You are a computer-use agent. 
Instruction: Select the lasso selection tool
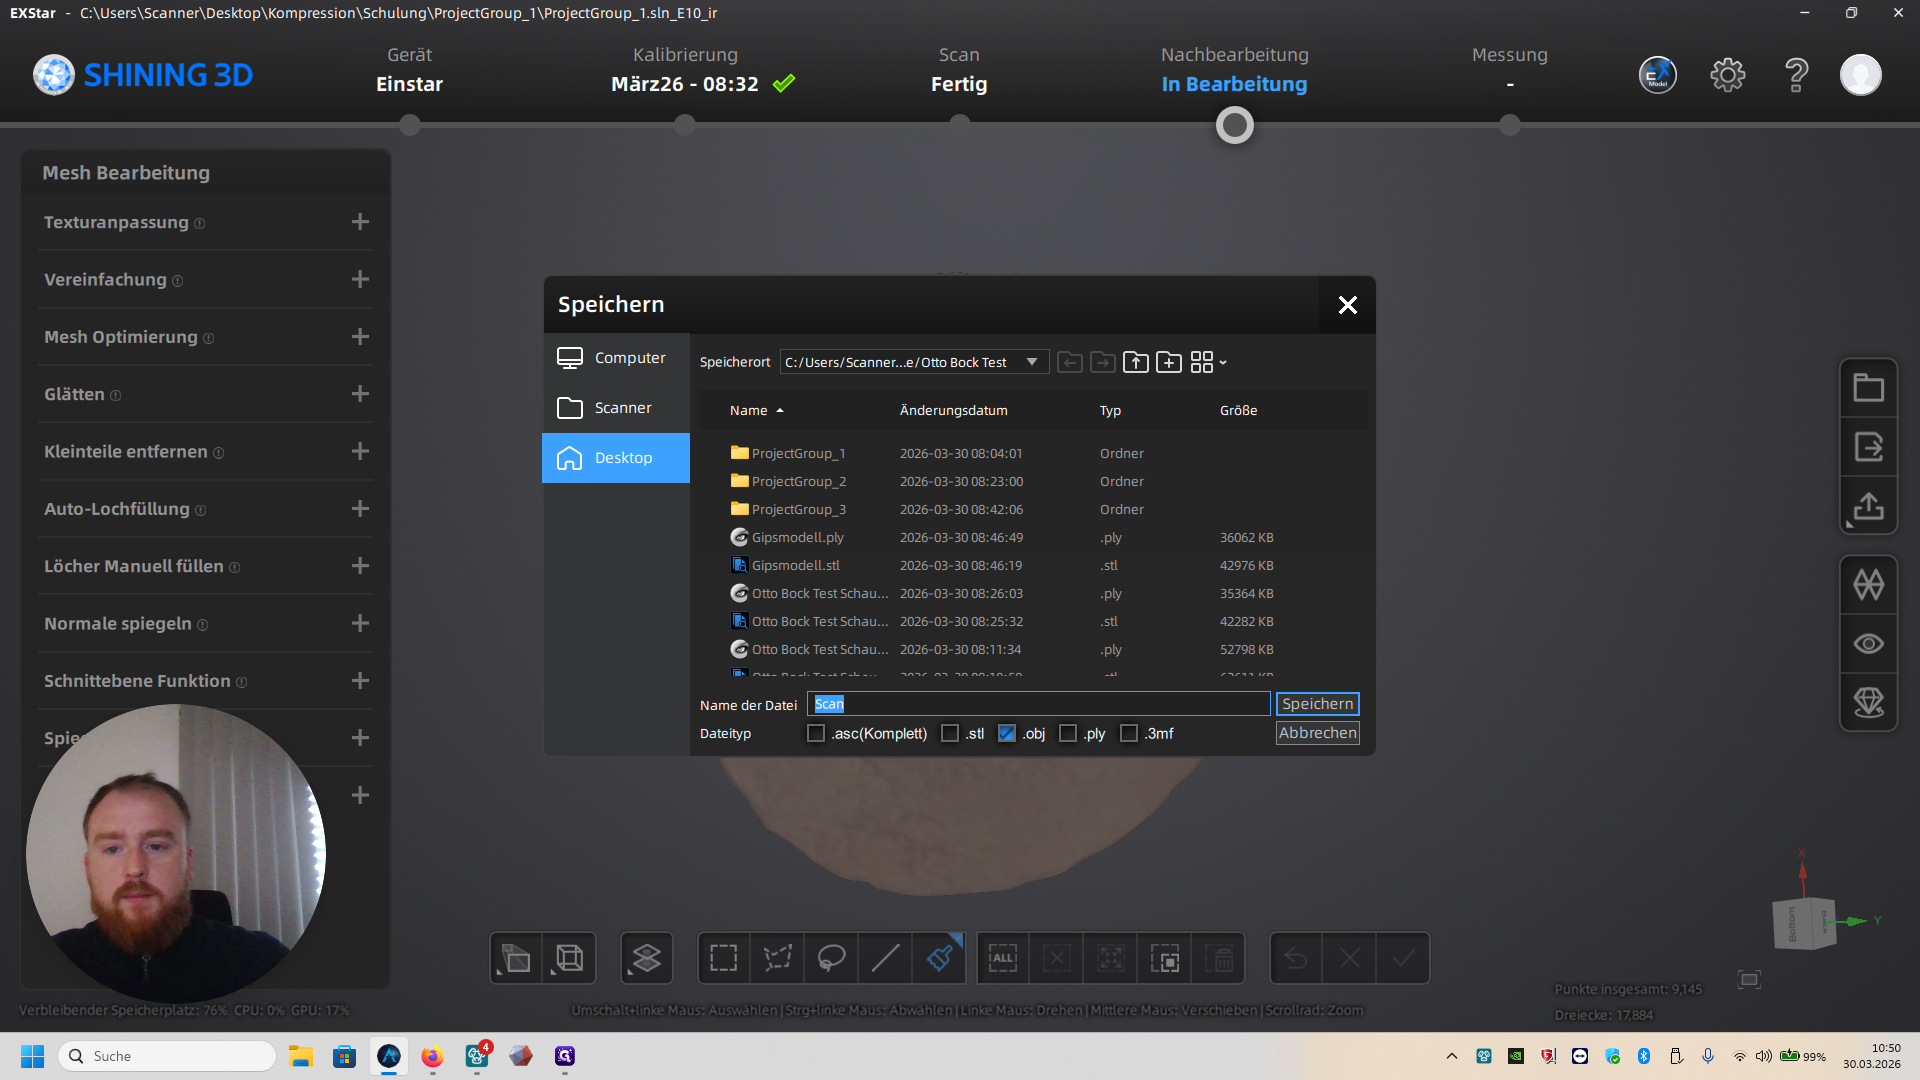pyautogui.click(x=831, y=958)
